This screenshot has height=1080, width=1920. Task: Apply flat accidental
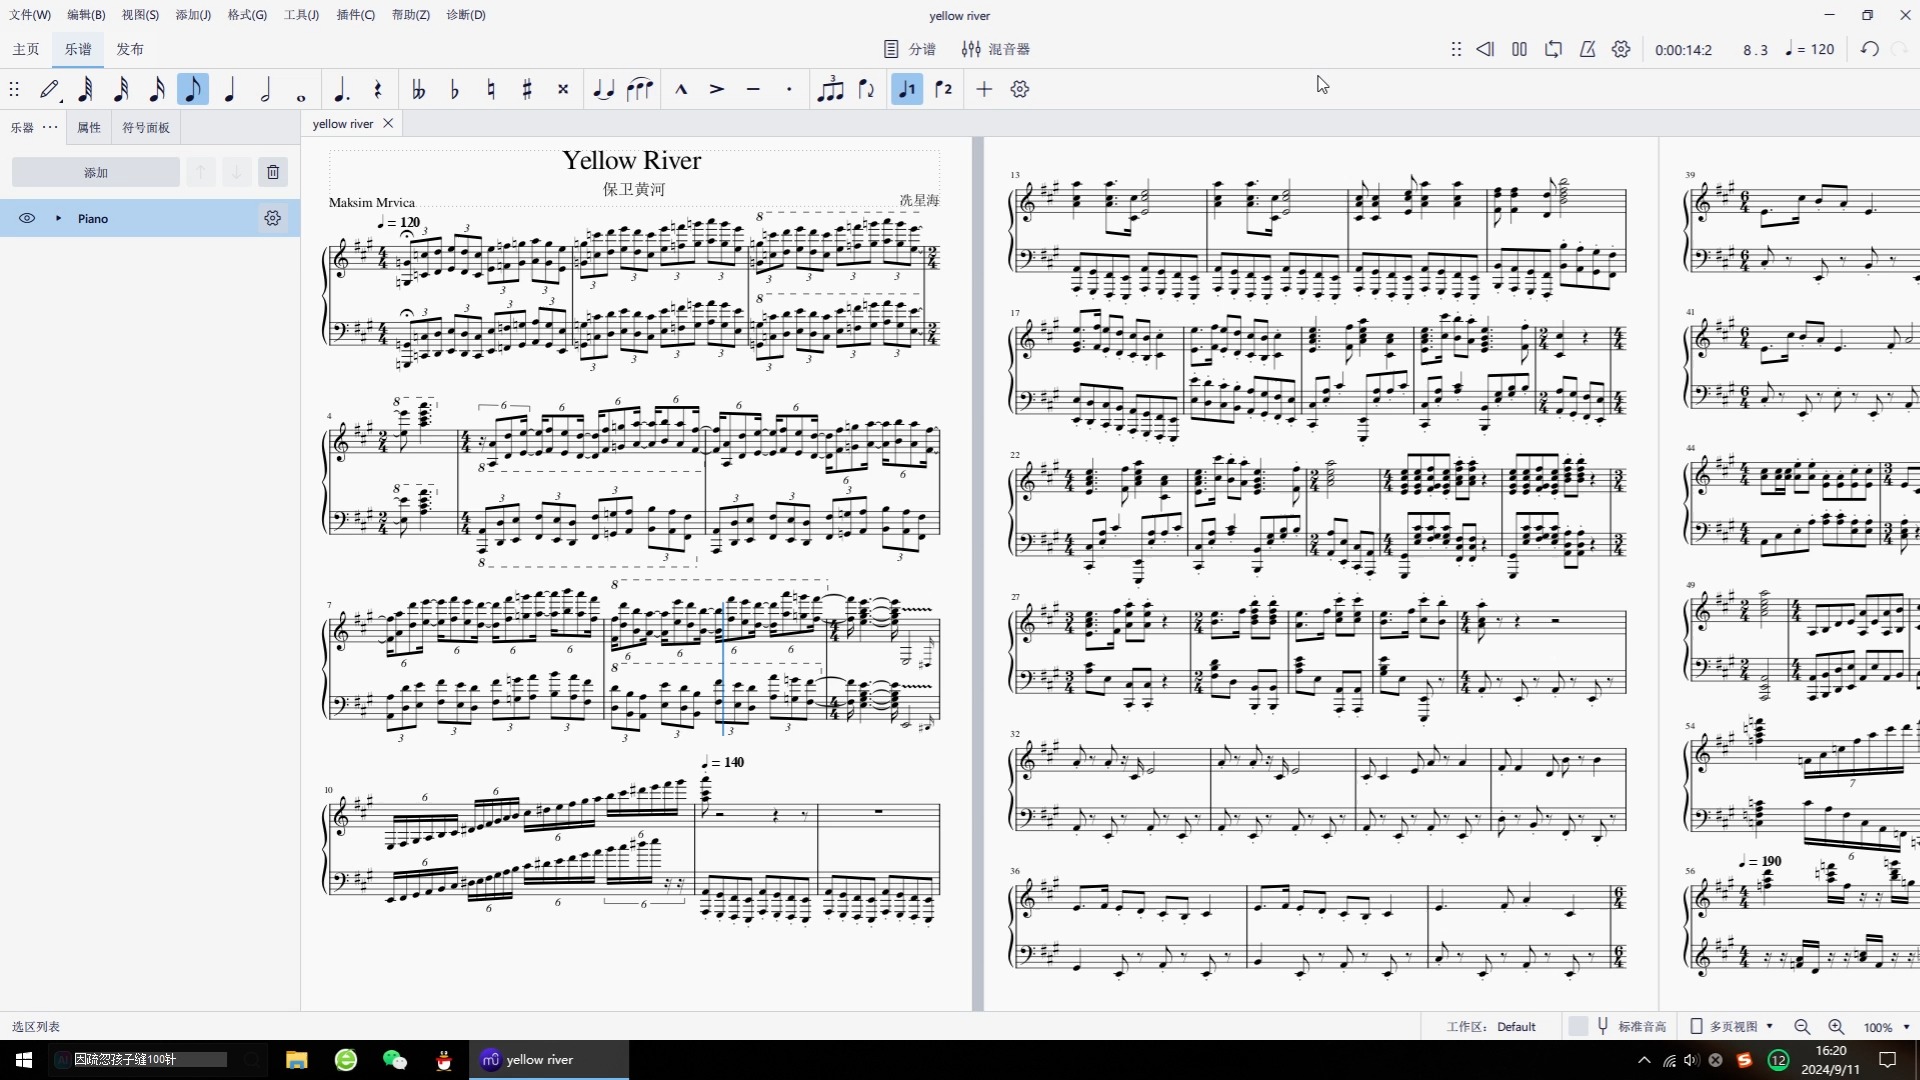(x=455, y=89)
